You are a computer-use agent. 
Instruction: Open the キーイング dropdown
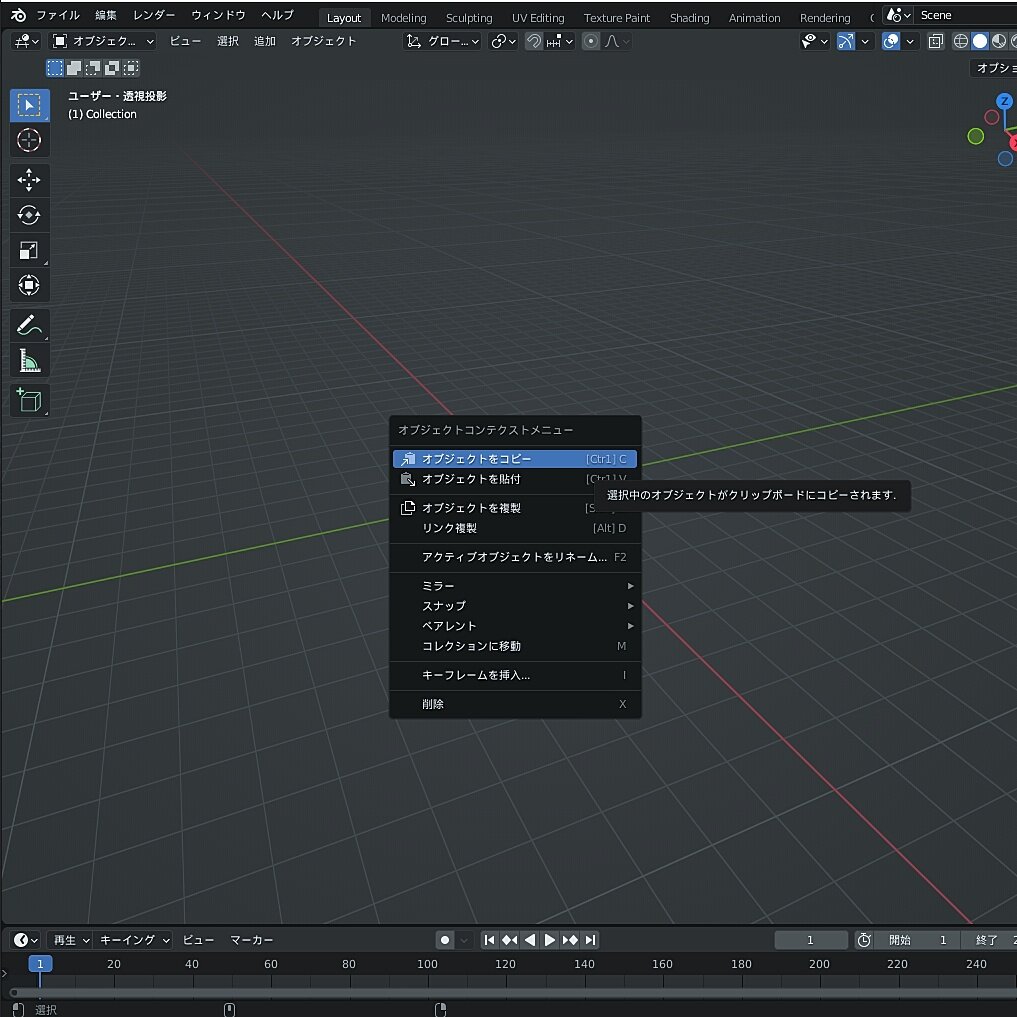point(134,940)
